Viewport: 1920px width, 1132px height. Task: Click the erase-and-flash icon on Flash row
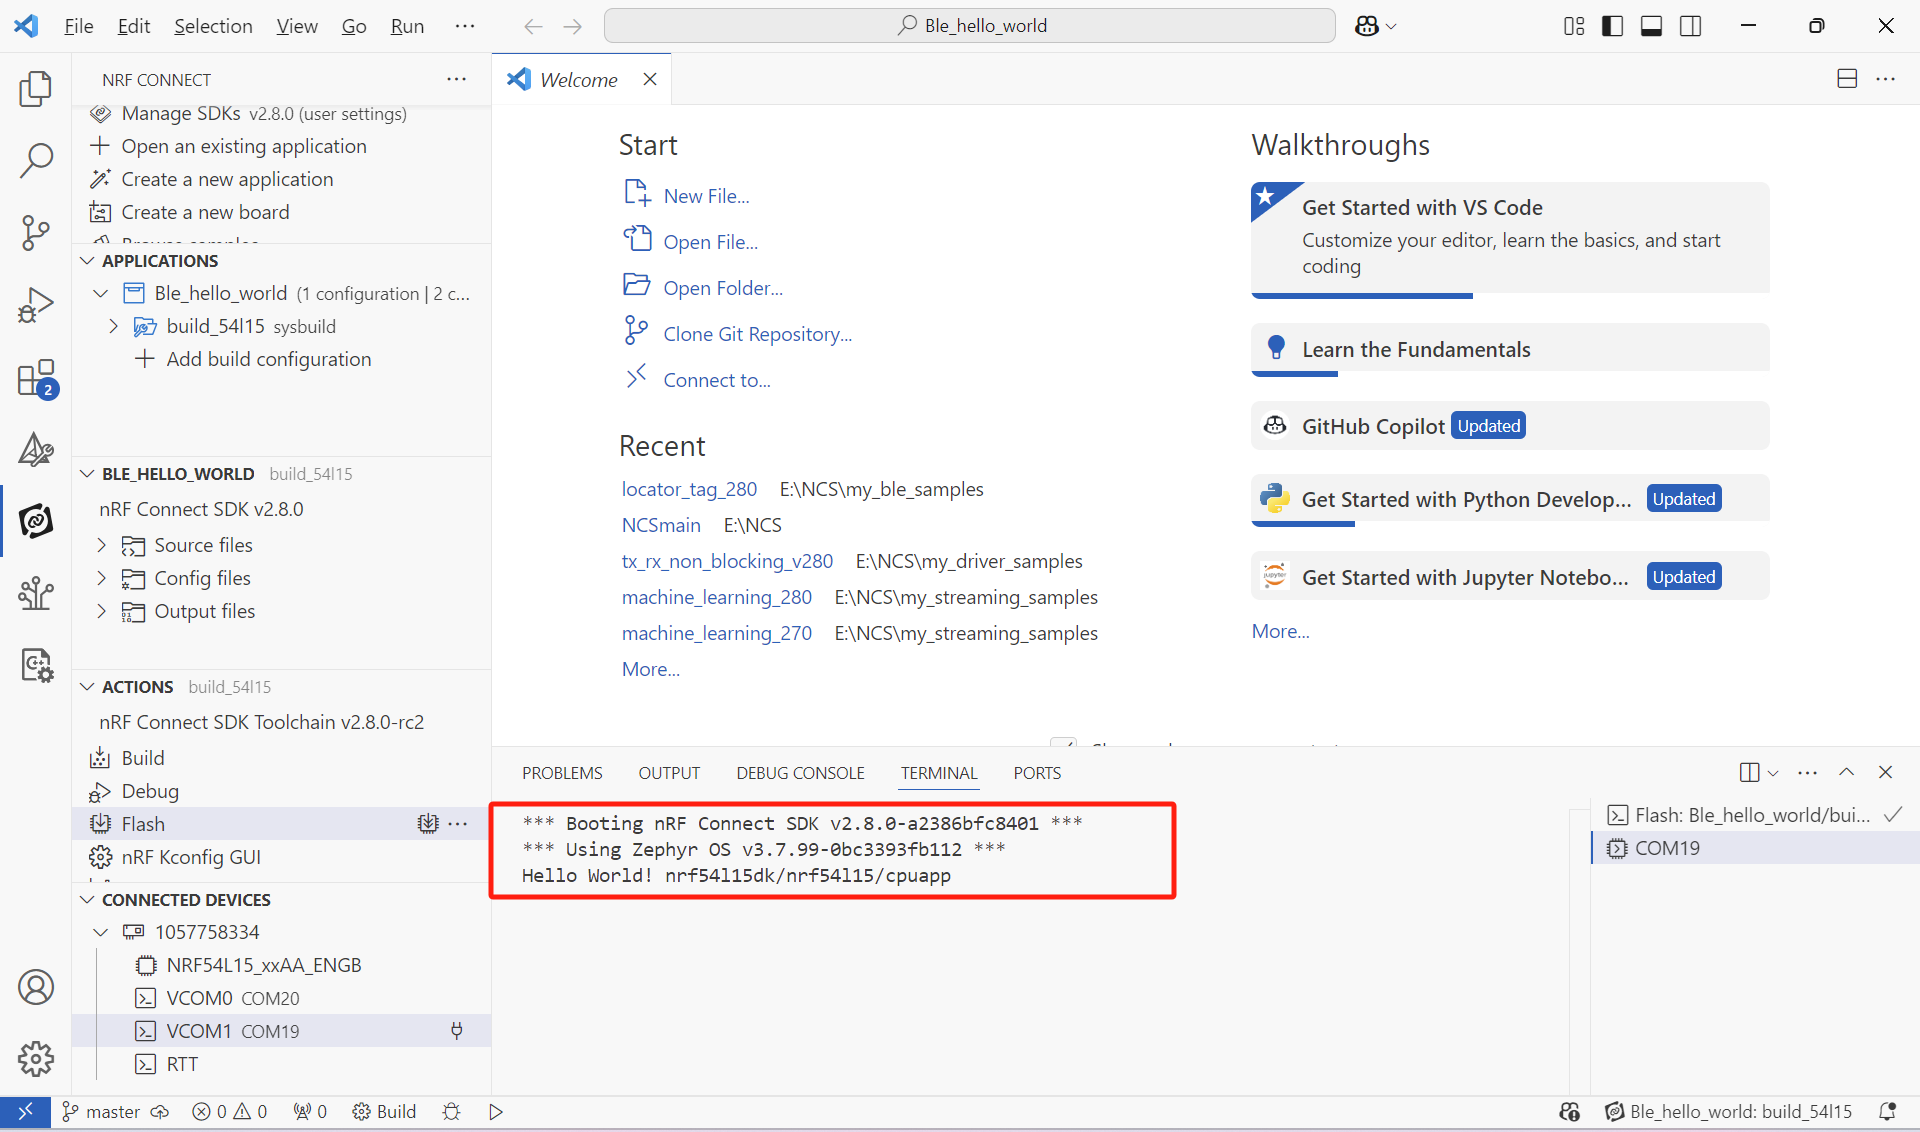(x=428, y=823)
